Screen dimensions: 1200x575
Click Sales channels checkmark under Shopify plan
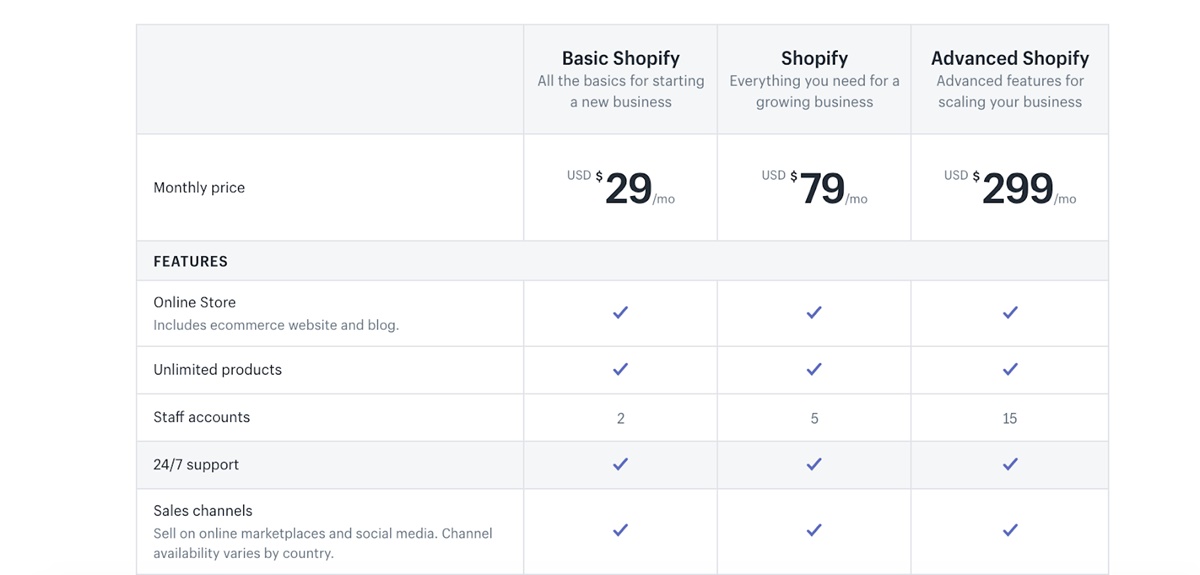click(x=814, y=531)
